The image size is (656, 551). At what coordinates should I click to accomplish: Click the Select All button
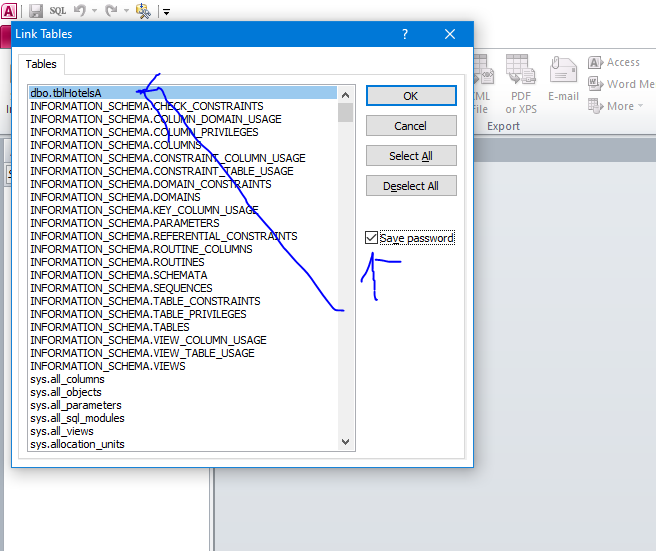click(411, 156)
